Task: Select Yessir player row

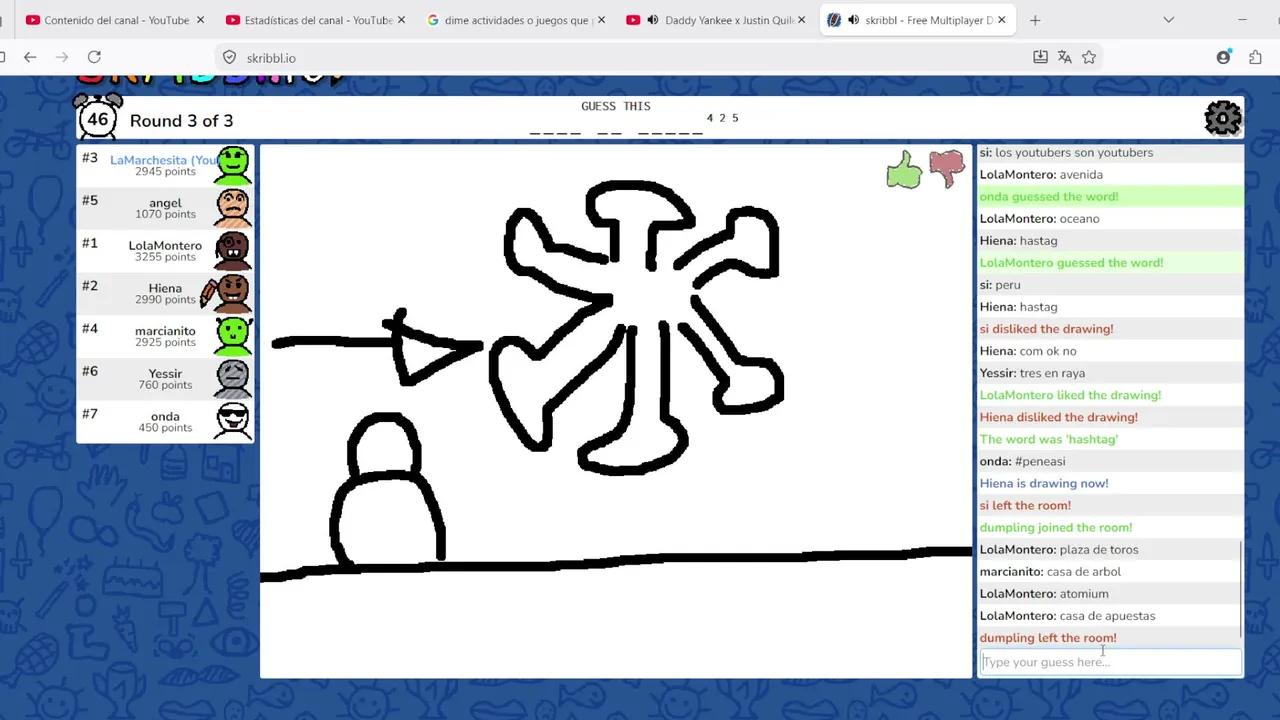Action: click(x=165, y=378)
